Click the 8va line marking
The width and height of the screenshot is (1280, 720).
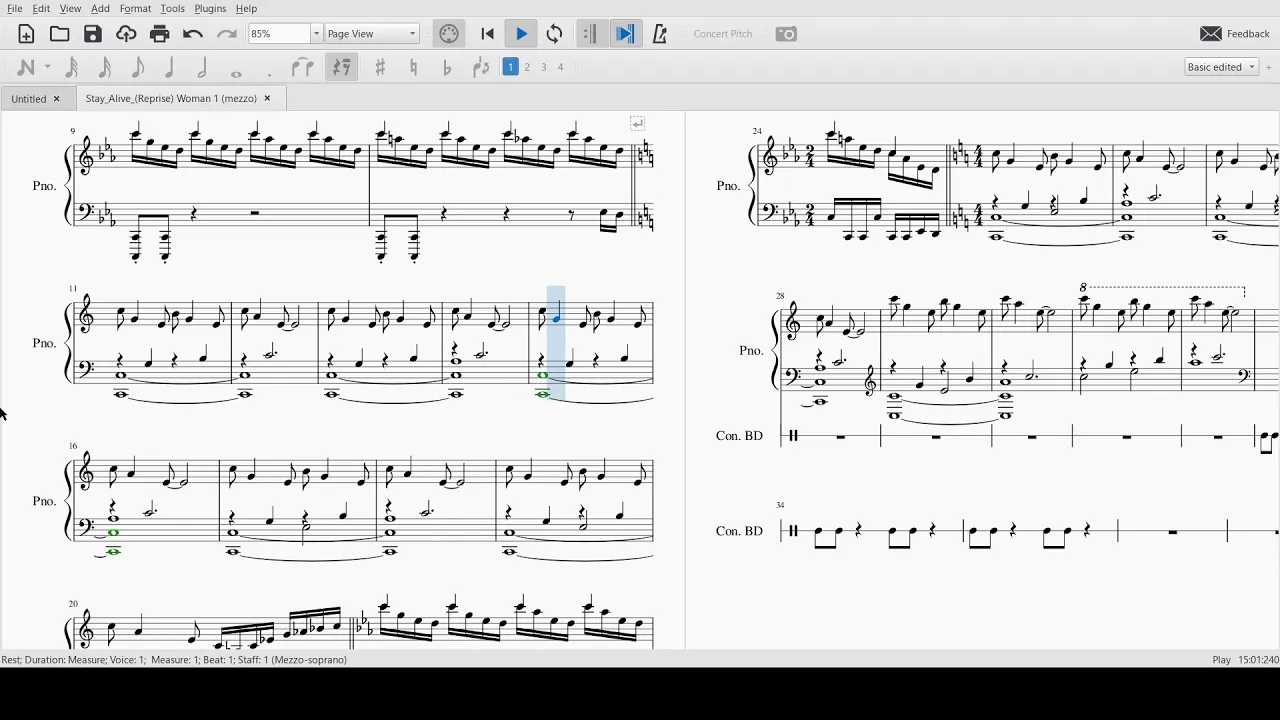click(1163, 288)
